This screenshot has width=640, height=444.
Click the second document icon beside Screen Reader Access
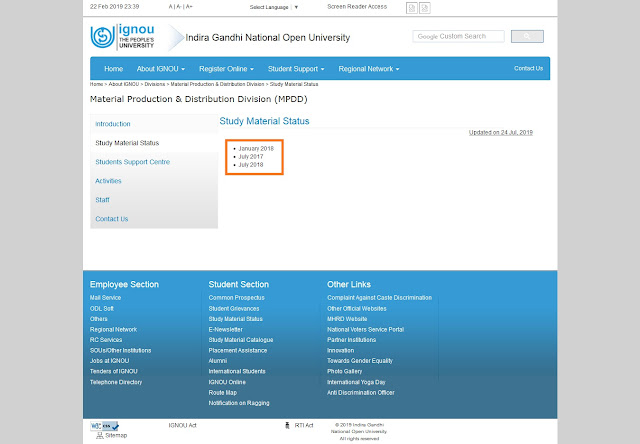(x=424, y=8)
